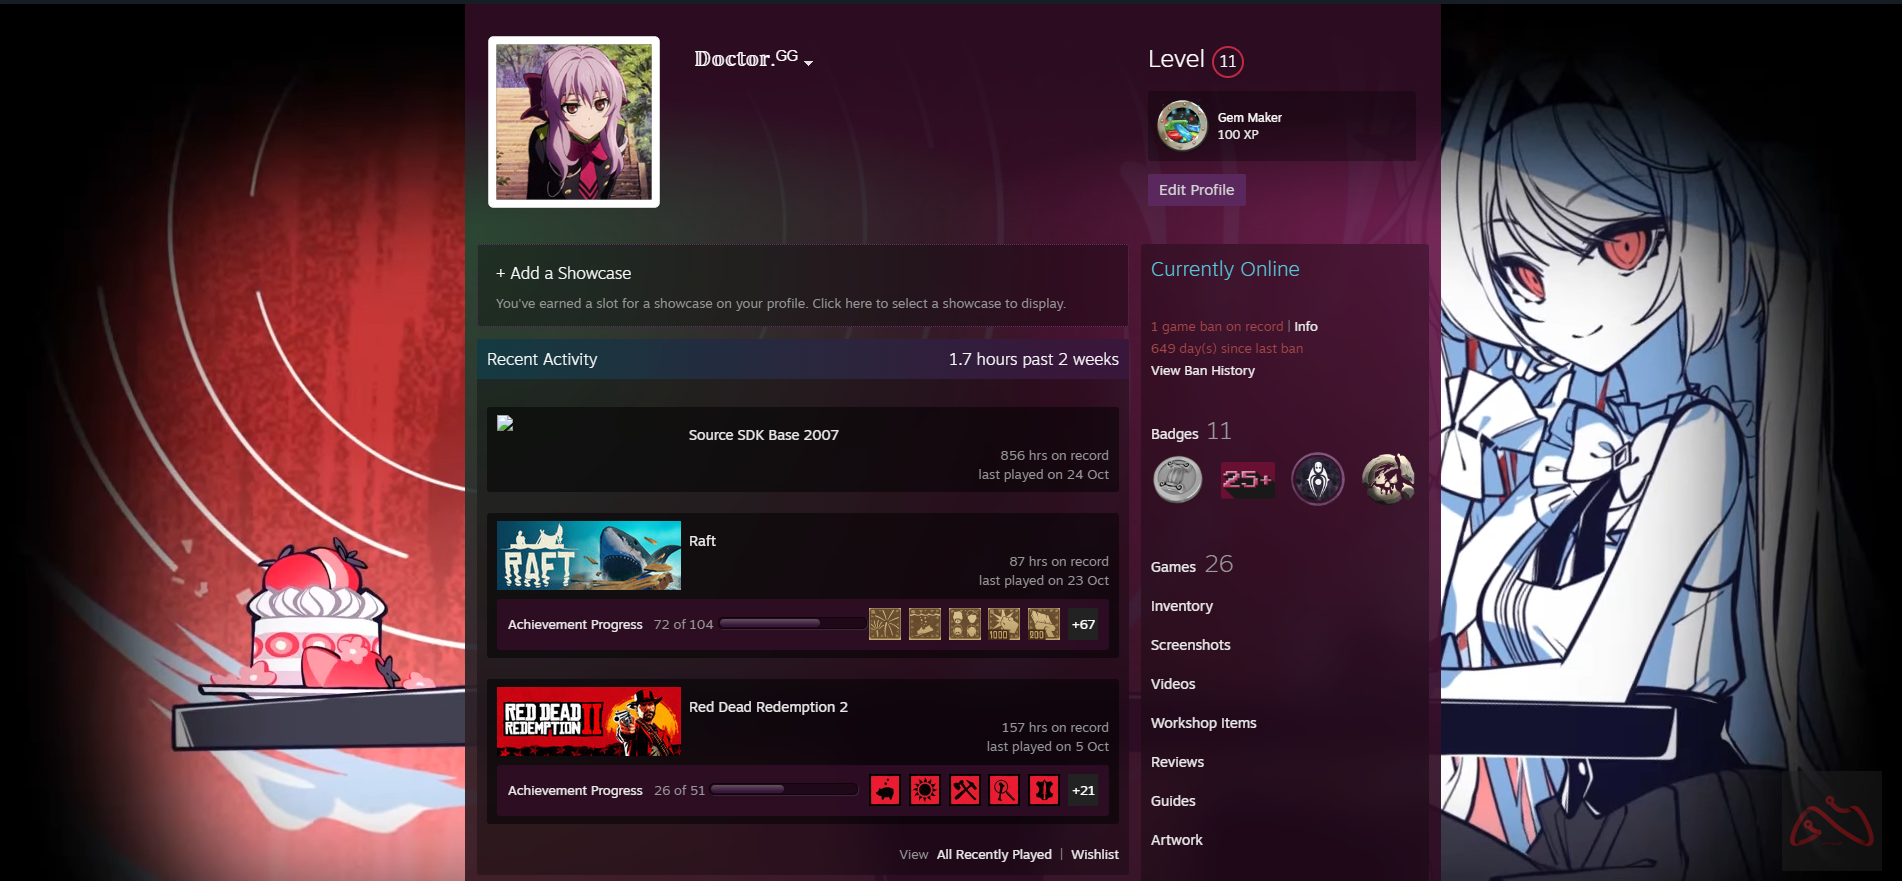Click Red Dead piggy bank achievement icon

884,790
